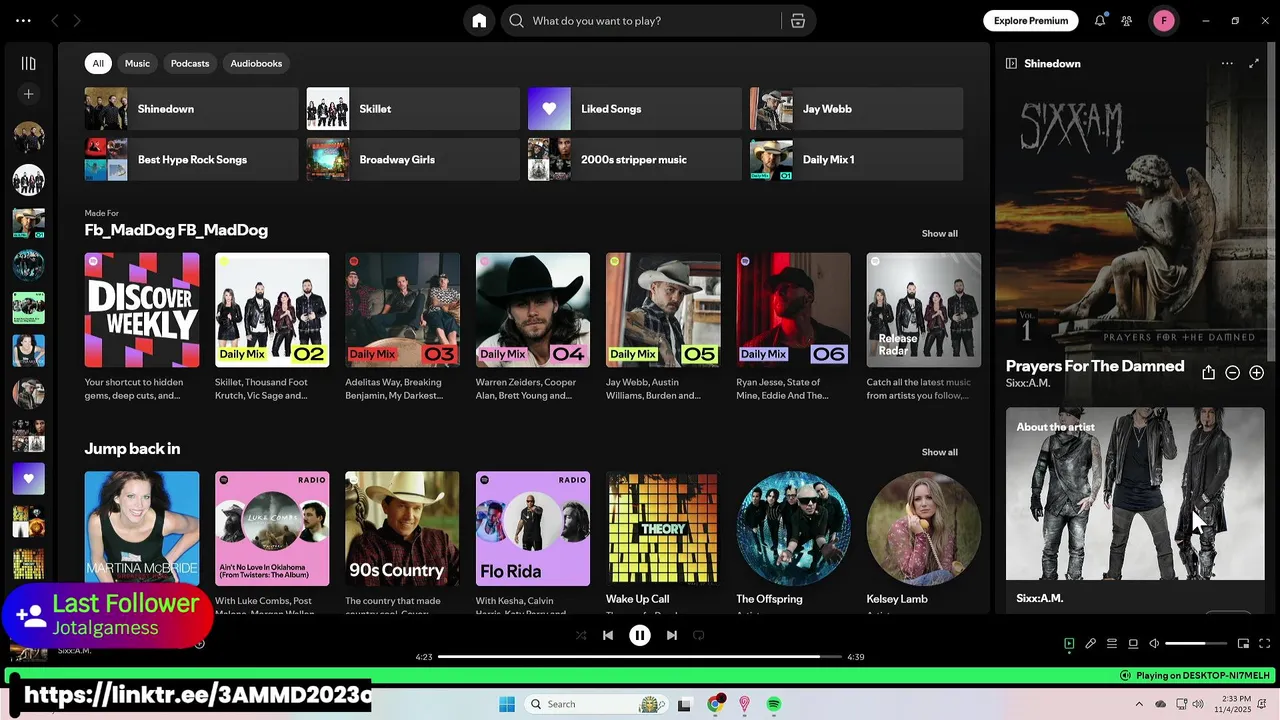Open Browse icon inside the search bar

point(798,21)
